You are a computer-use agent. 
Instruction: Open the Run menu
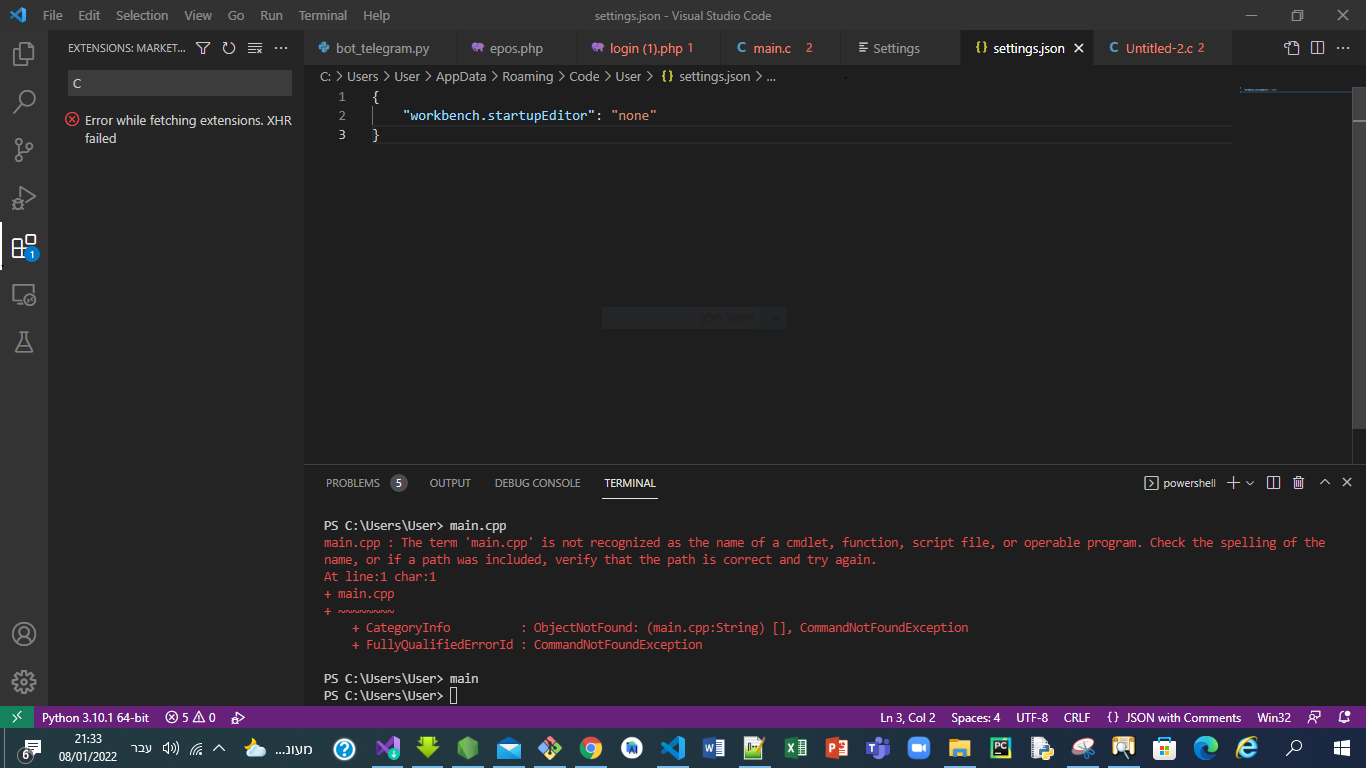(x=271, y=15)
